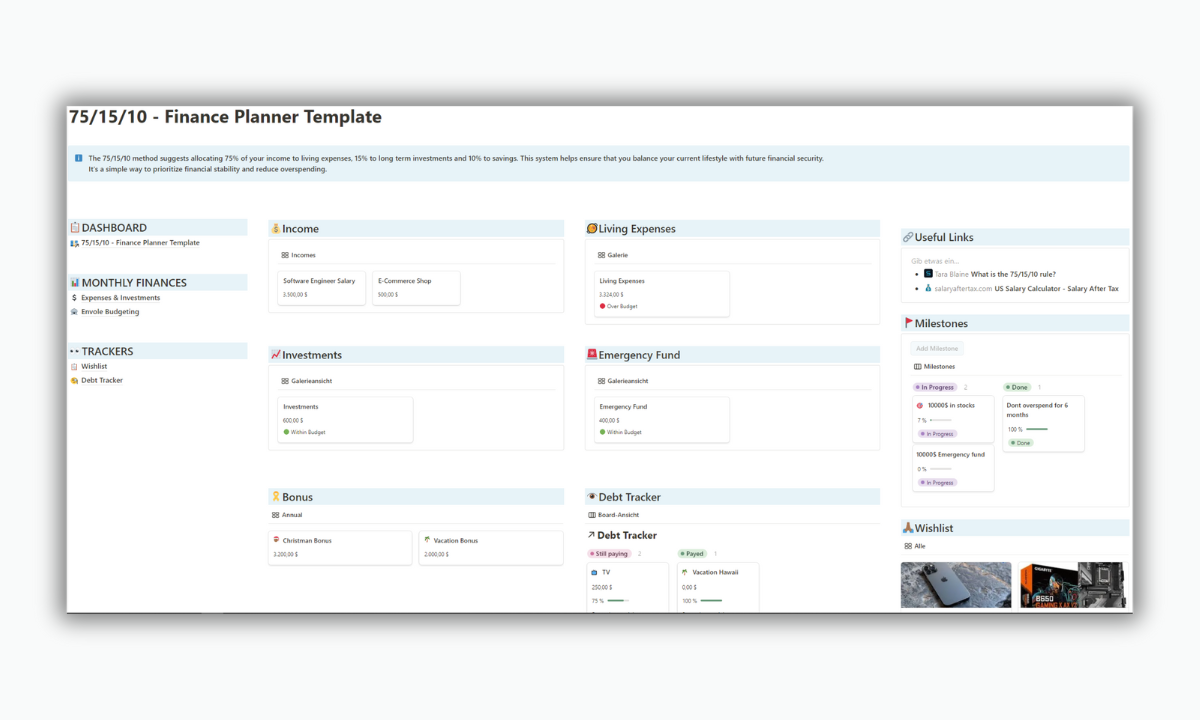Toggle the Still paying status filter
The image size is (1200, 720).
612,553
